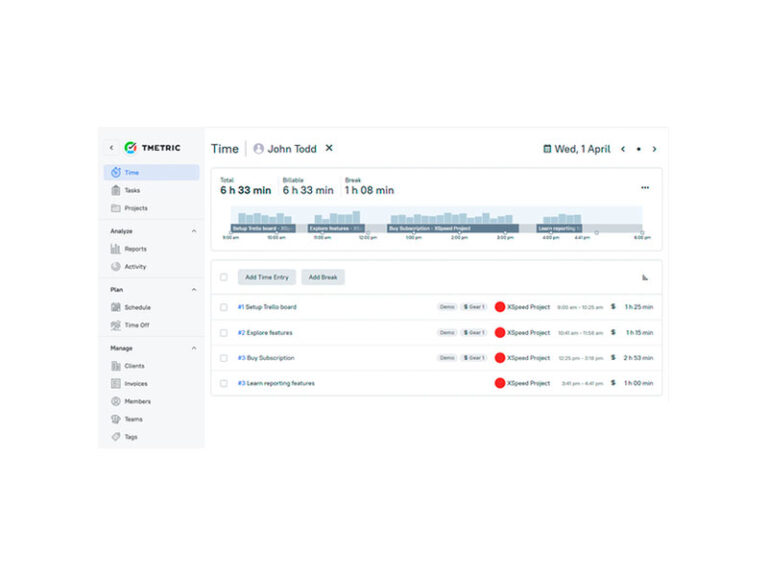The image size is (768, 576).
Task: Click Add Break button
Action: click(x=323, y=277)
